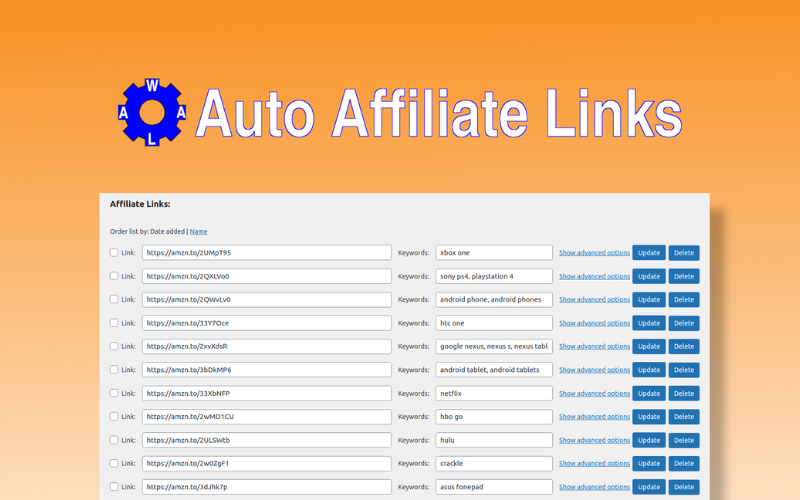Tick checkbox for xbox one link row
800x500 pixels.
tap(114, 253)
